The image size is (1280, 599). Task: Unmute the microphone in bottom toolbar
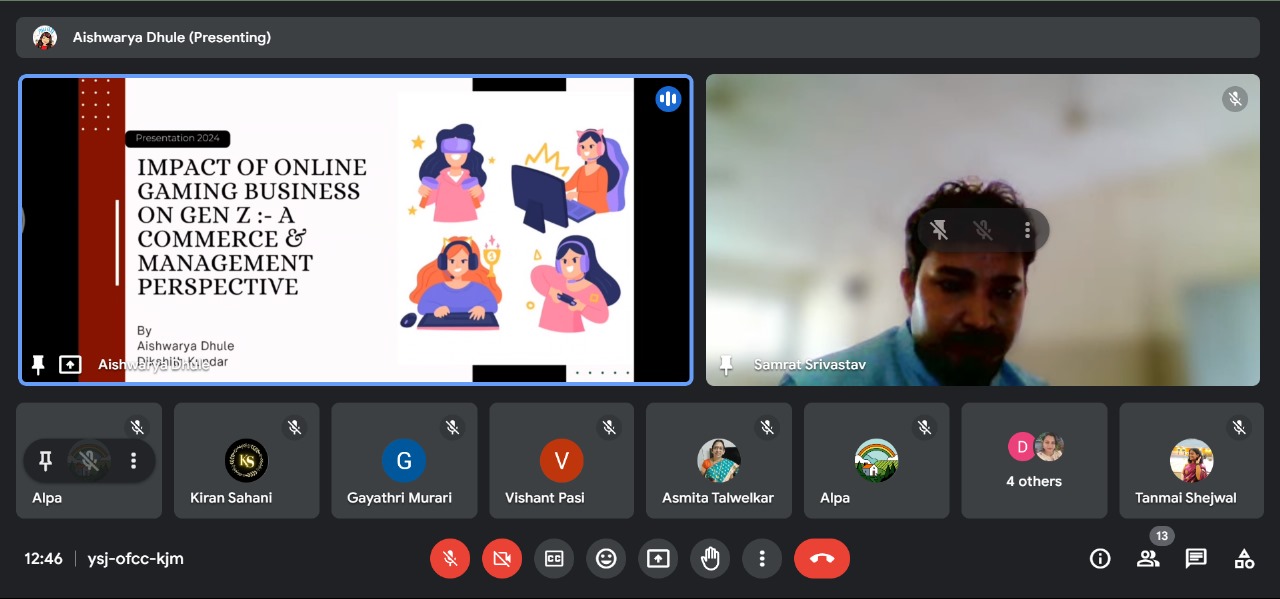tap(450, 559)
